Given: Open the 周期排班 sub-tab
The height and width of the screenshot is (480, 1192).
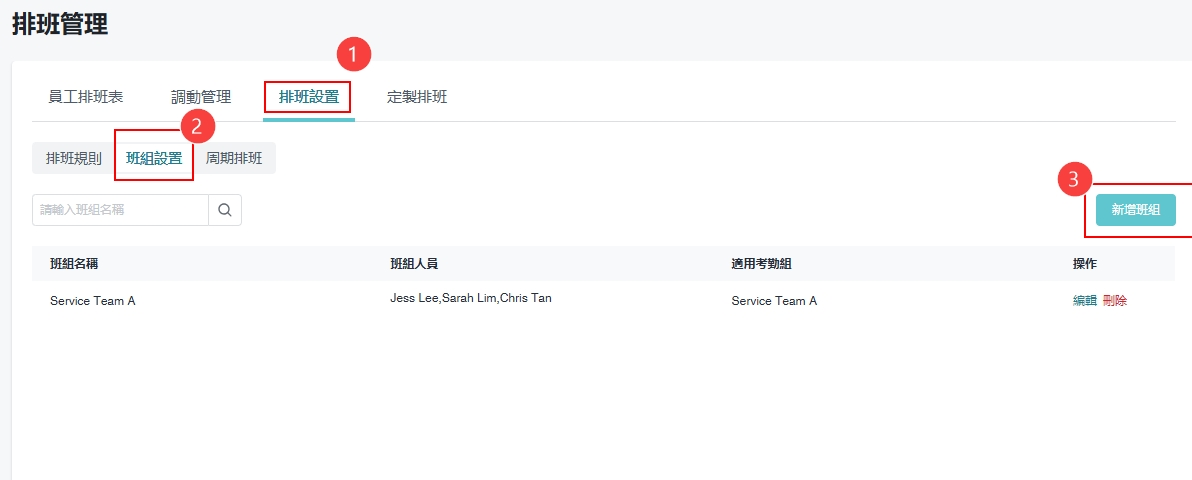Looking at the screenshot, I should tap(234, 158).
